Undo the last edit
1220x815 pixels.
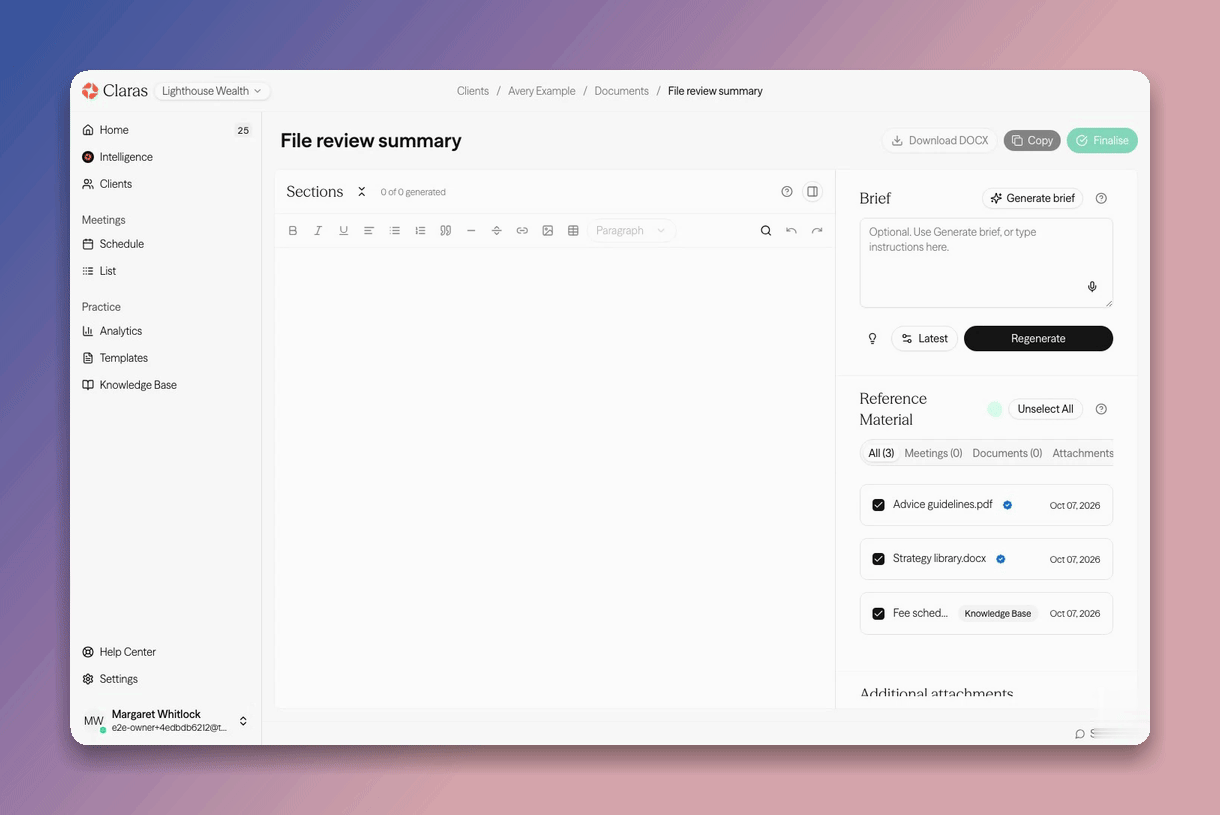pos(791,231)
